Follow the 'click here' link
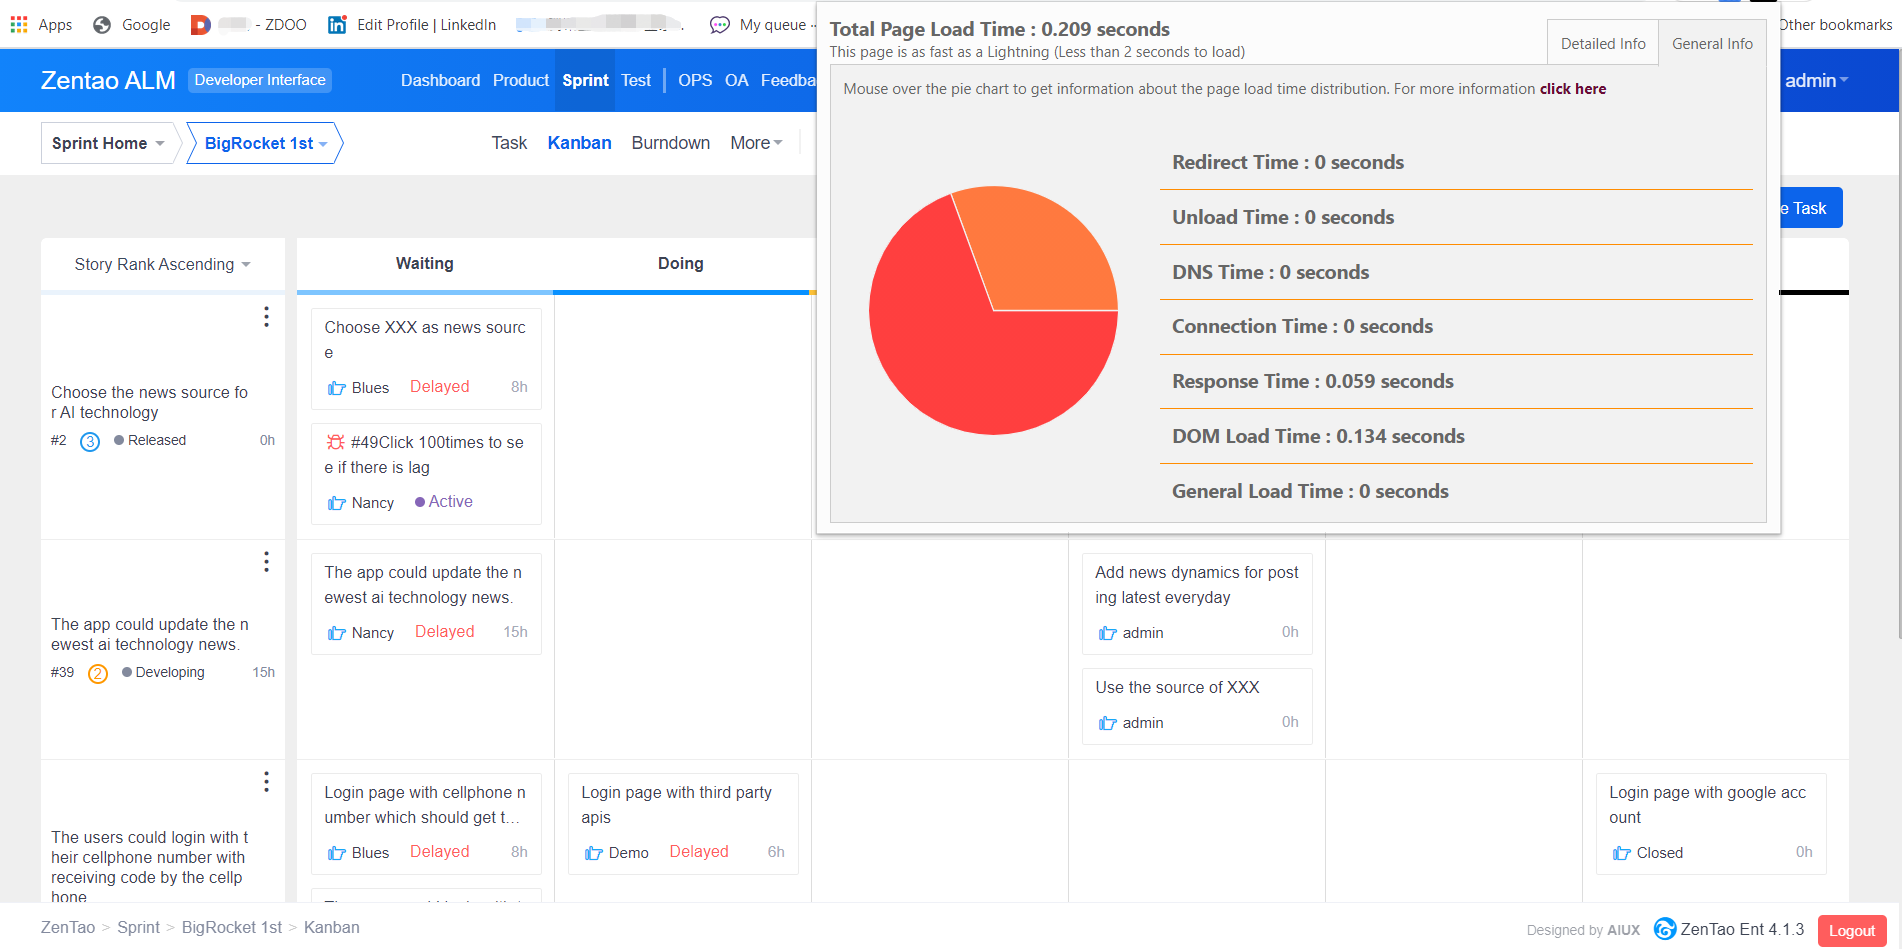Screen dimensions: 1902x949 click(1572, 89)
